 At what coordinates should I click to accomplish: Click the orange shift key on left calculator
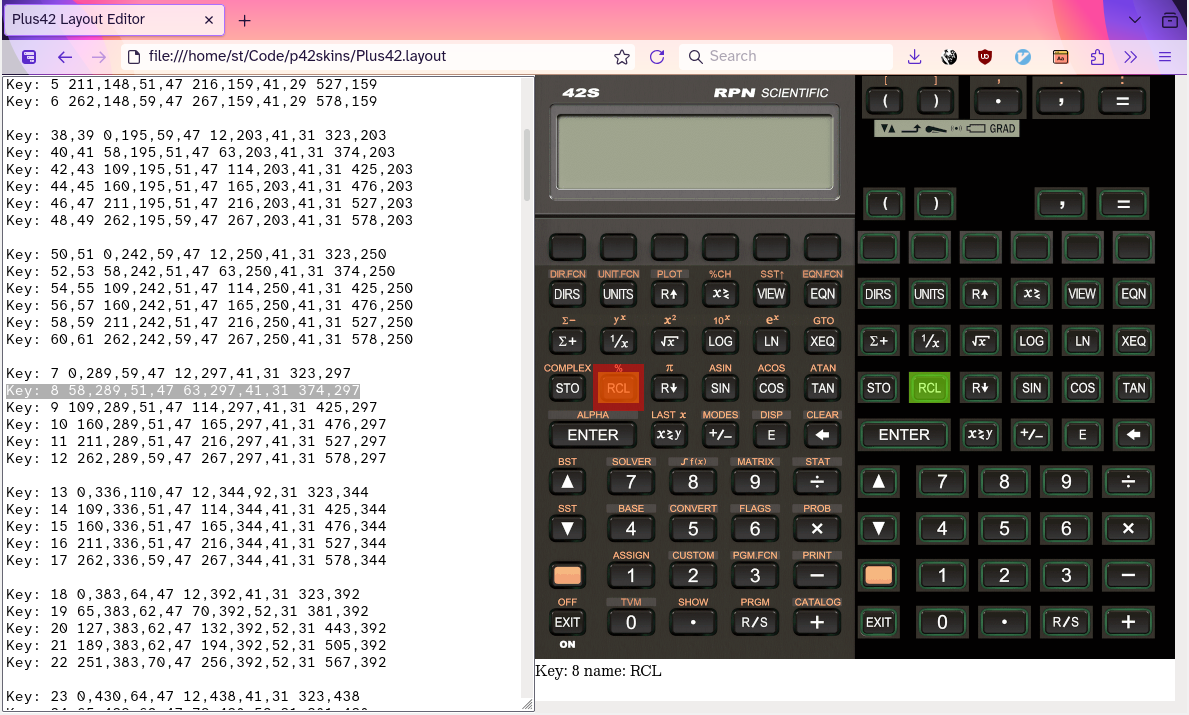(566, 575)
